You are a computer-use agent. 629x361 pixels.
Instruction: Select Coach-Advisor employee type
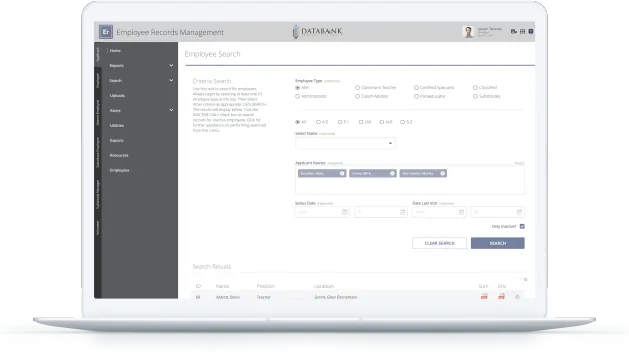[357, 96]
